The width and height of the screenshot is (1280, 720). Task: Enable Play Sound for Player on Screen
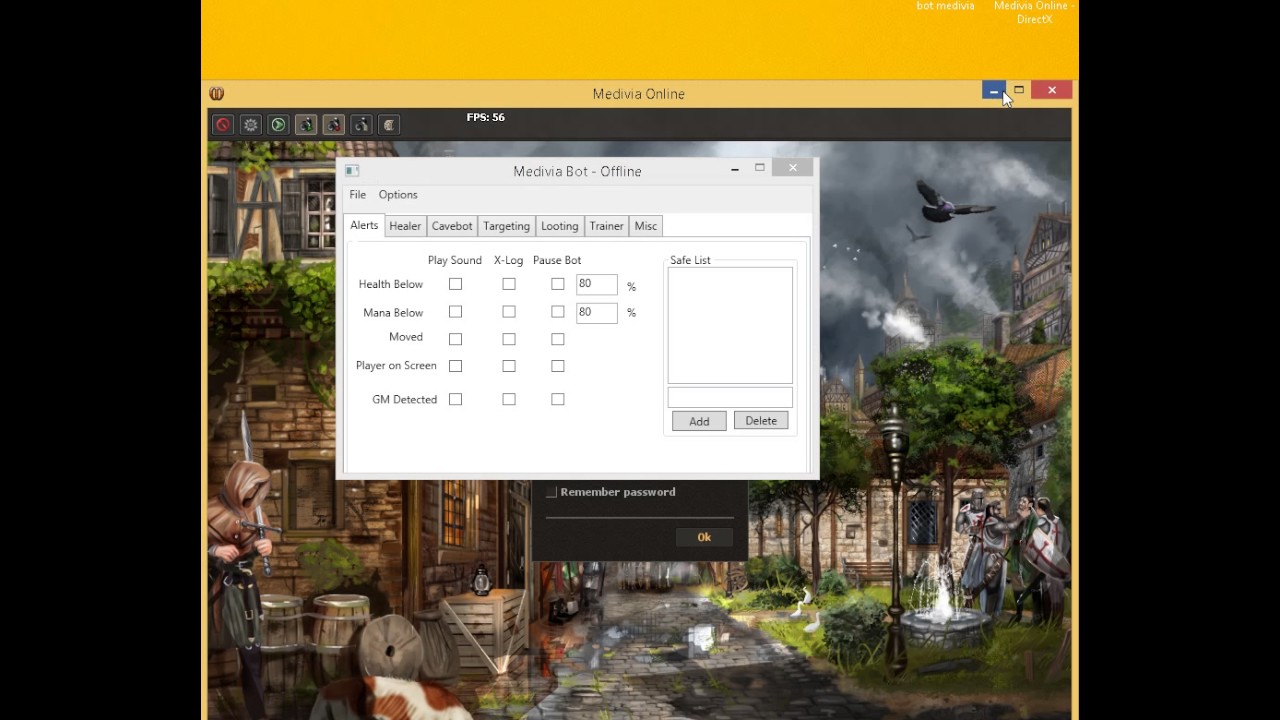[x=456, y=366]
